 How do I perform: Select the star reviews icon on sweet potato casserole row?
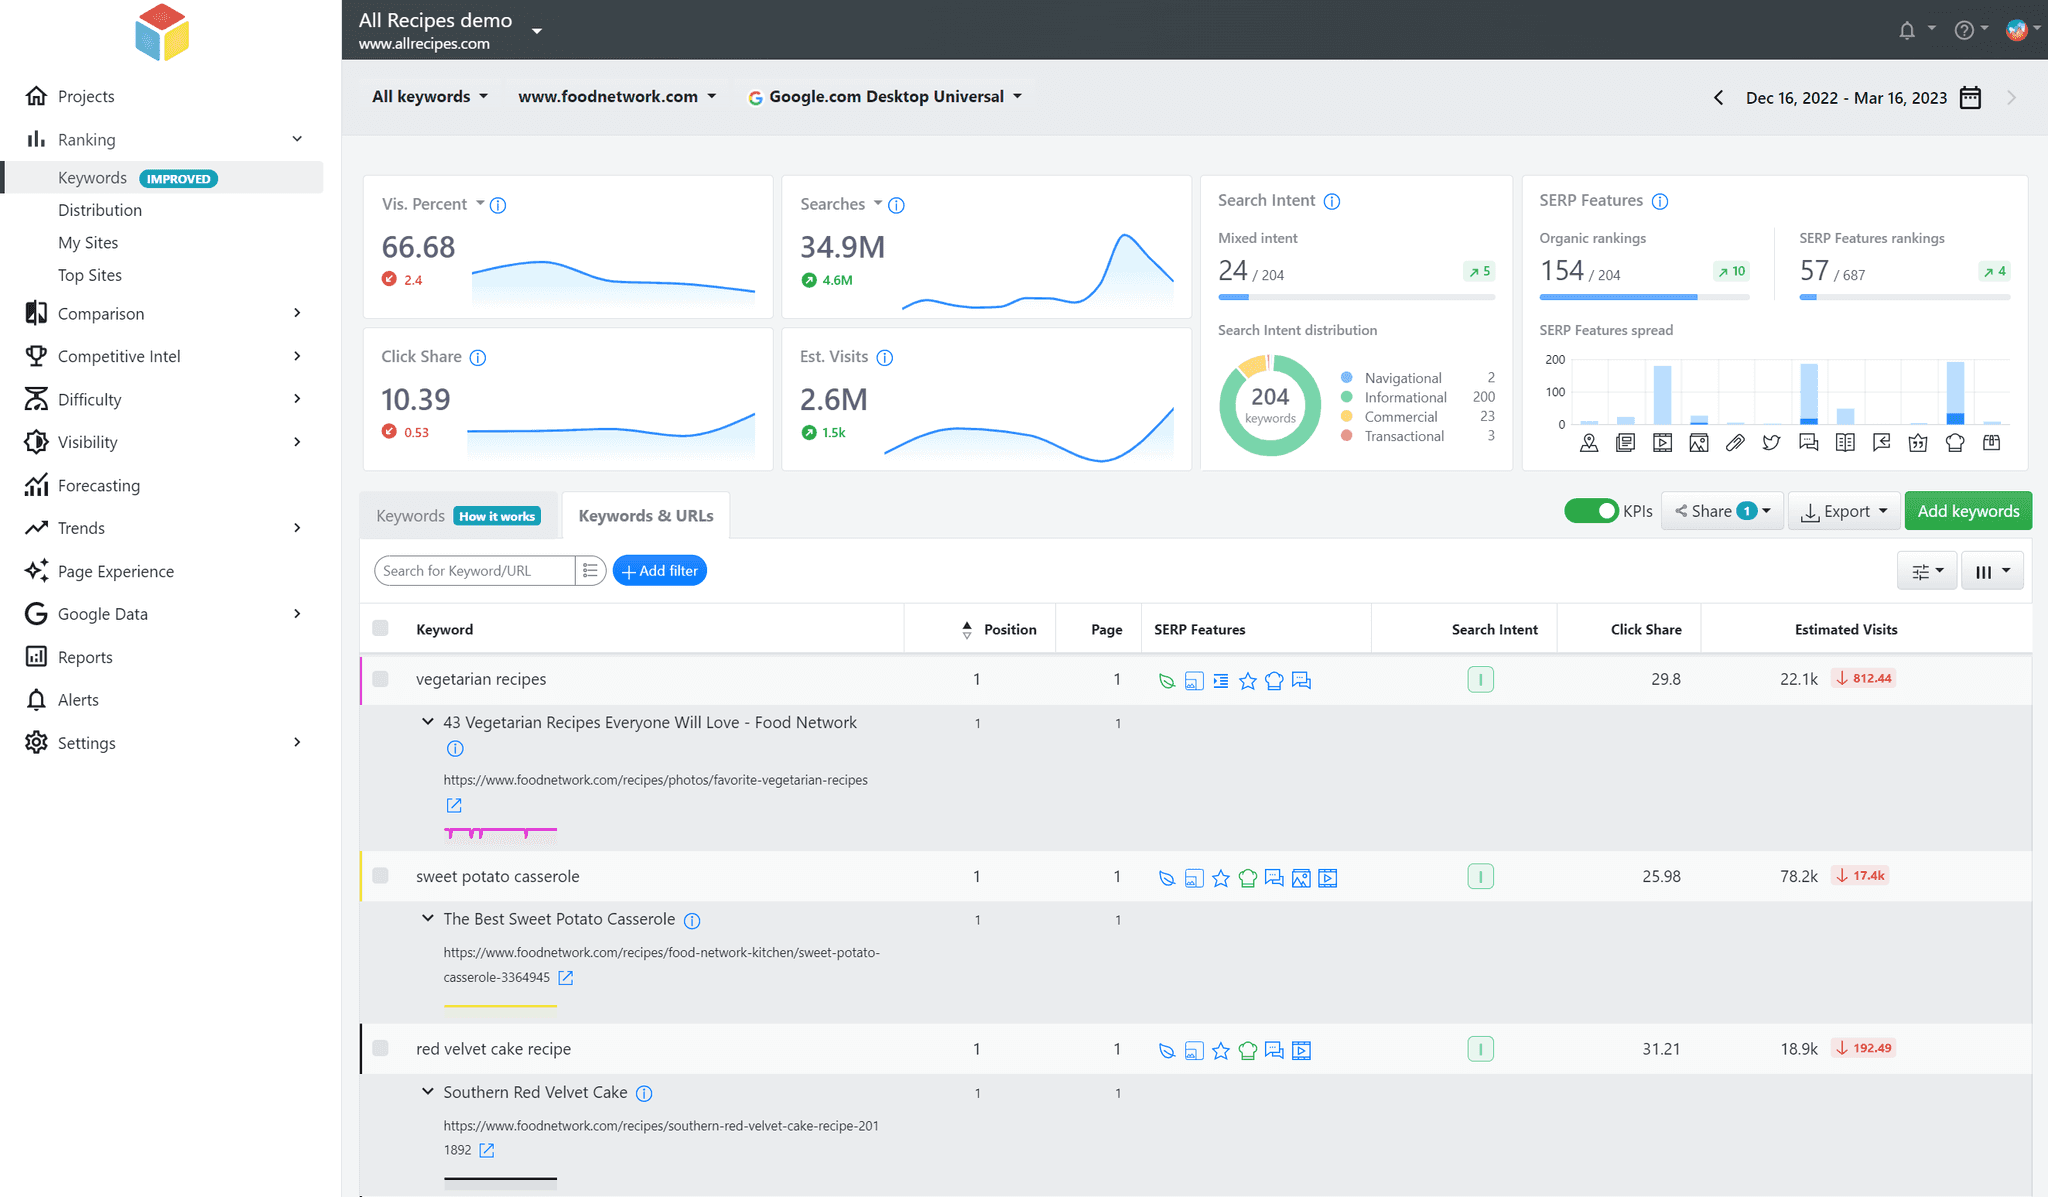click(1221, 878)
